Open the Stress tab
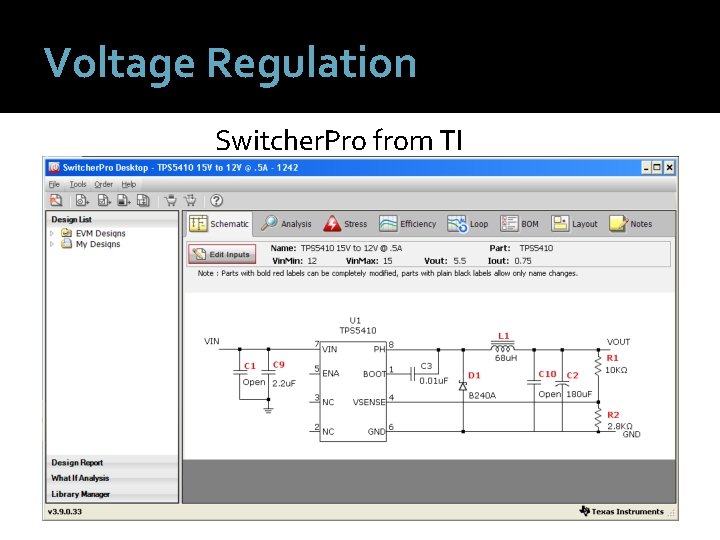 tap(345, 224)
